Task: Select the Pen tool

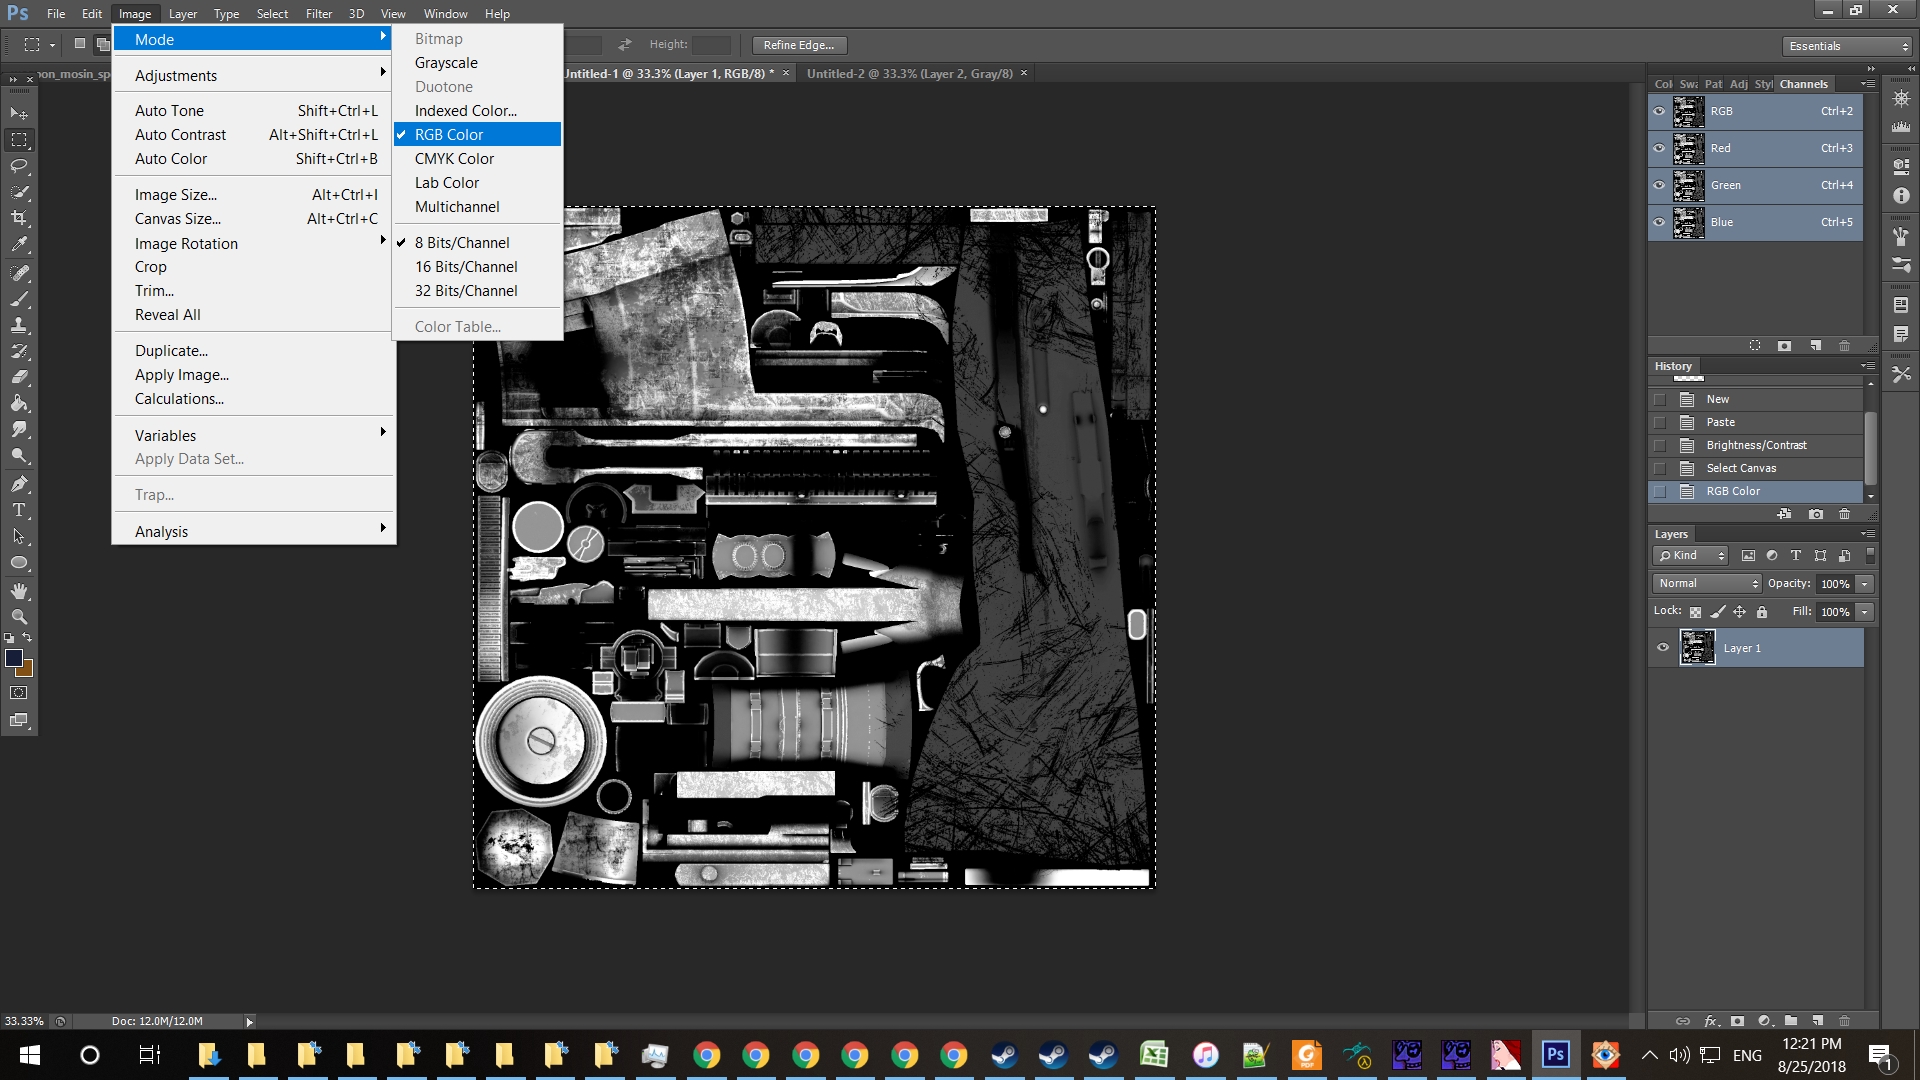Action: [x=19, y=484]
